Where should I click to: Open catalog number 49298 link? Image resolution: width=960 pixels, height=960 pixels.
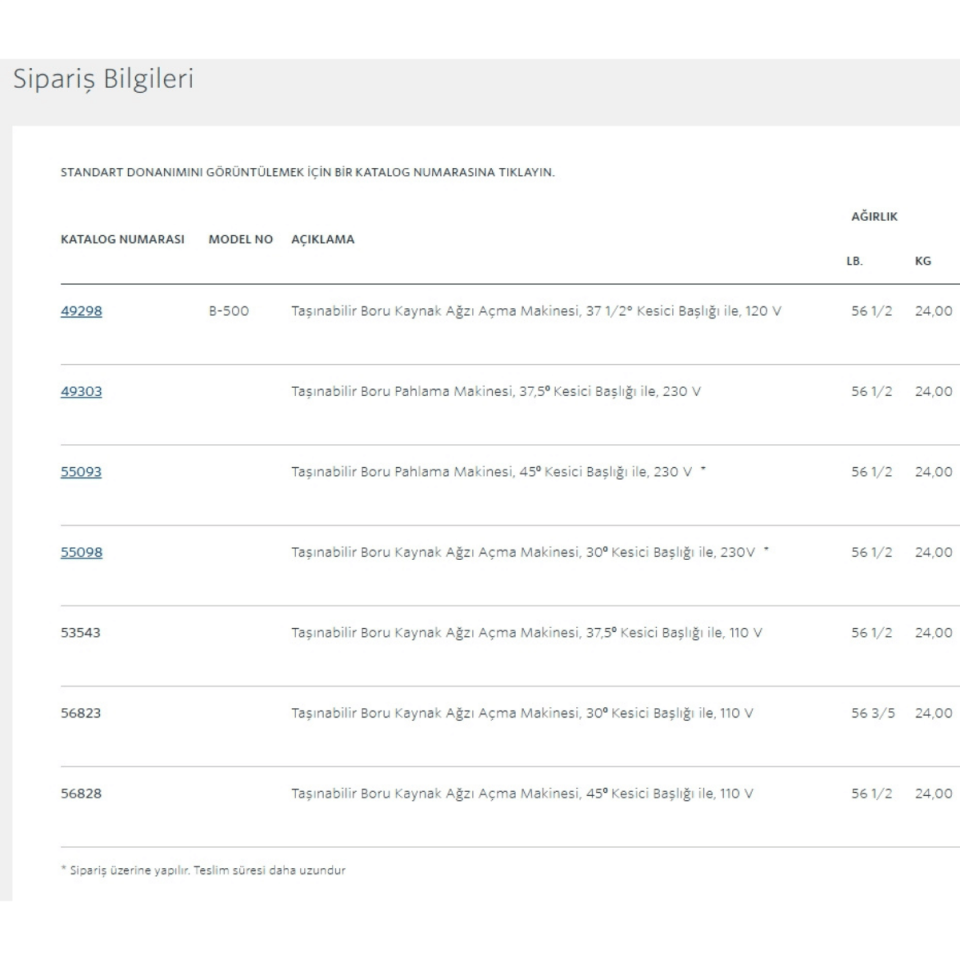pyautogui.click(x=81, y=311)
